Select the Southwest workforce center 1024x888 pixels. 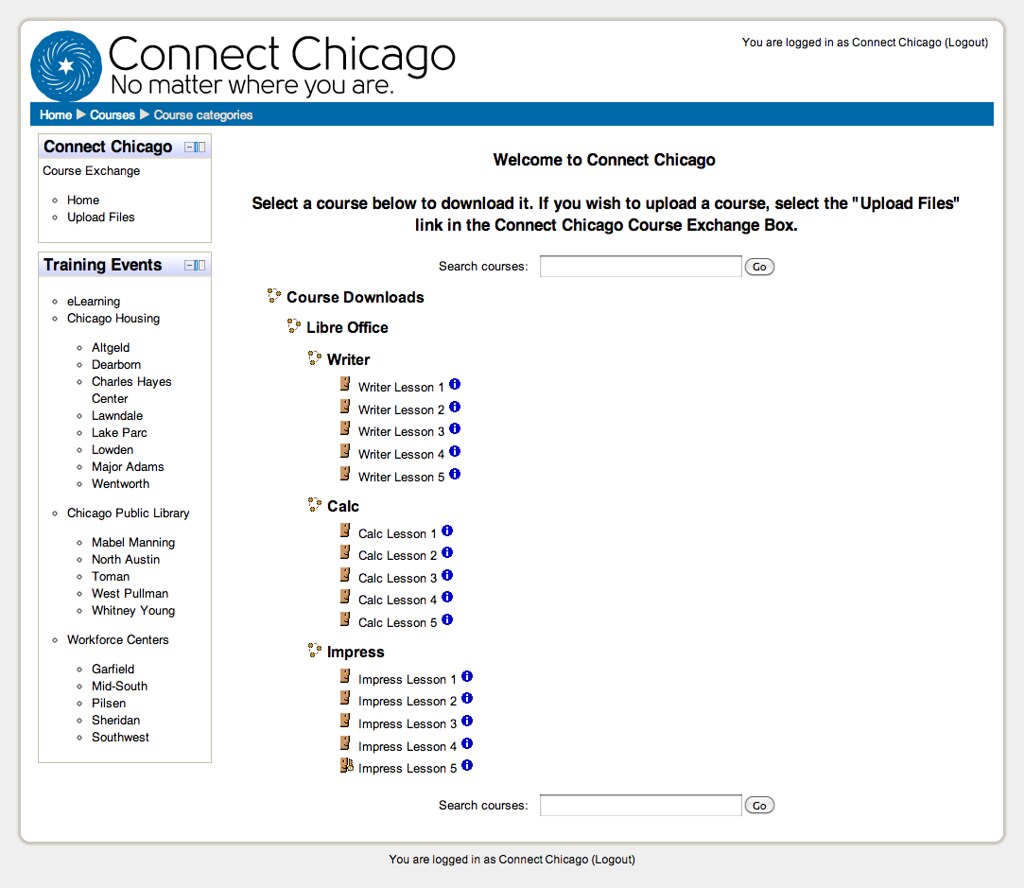click(120, 737)
